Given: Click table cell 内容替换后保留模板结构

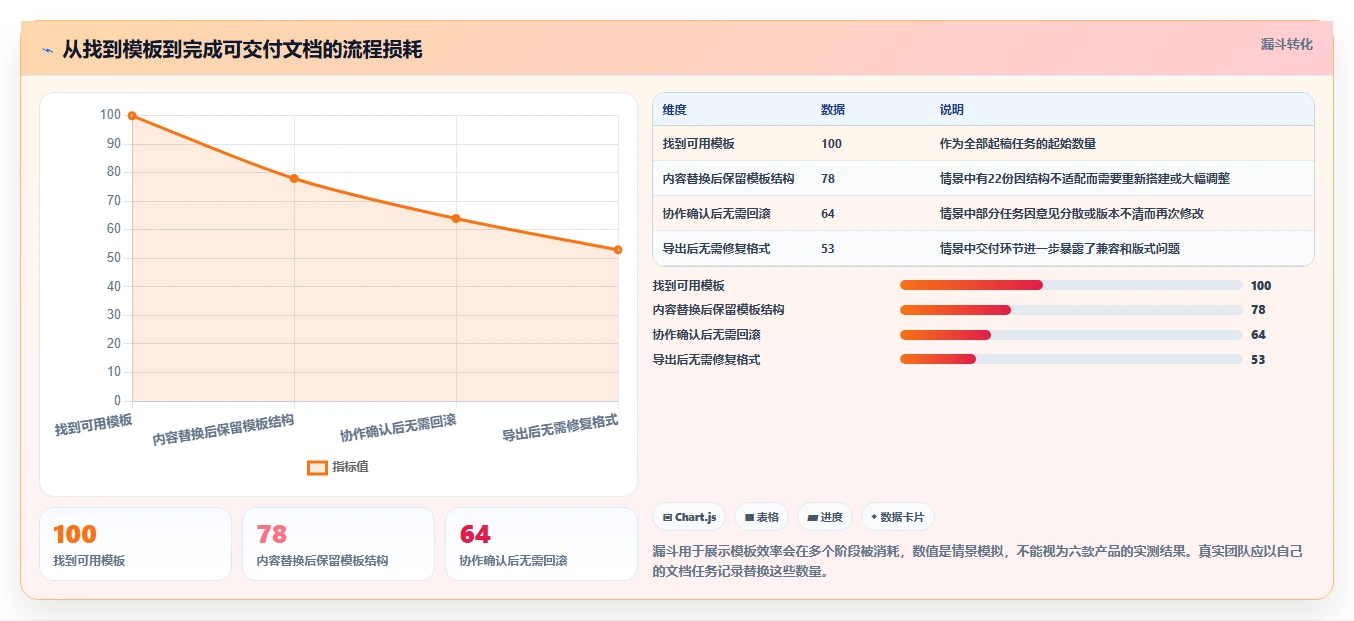Looking at the screenshot, I should point(728,179).
